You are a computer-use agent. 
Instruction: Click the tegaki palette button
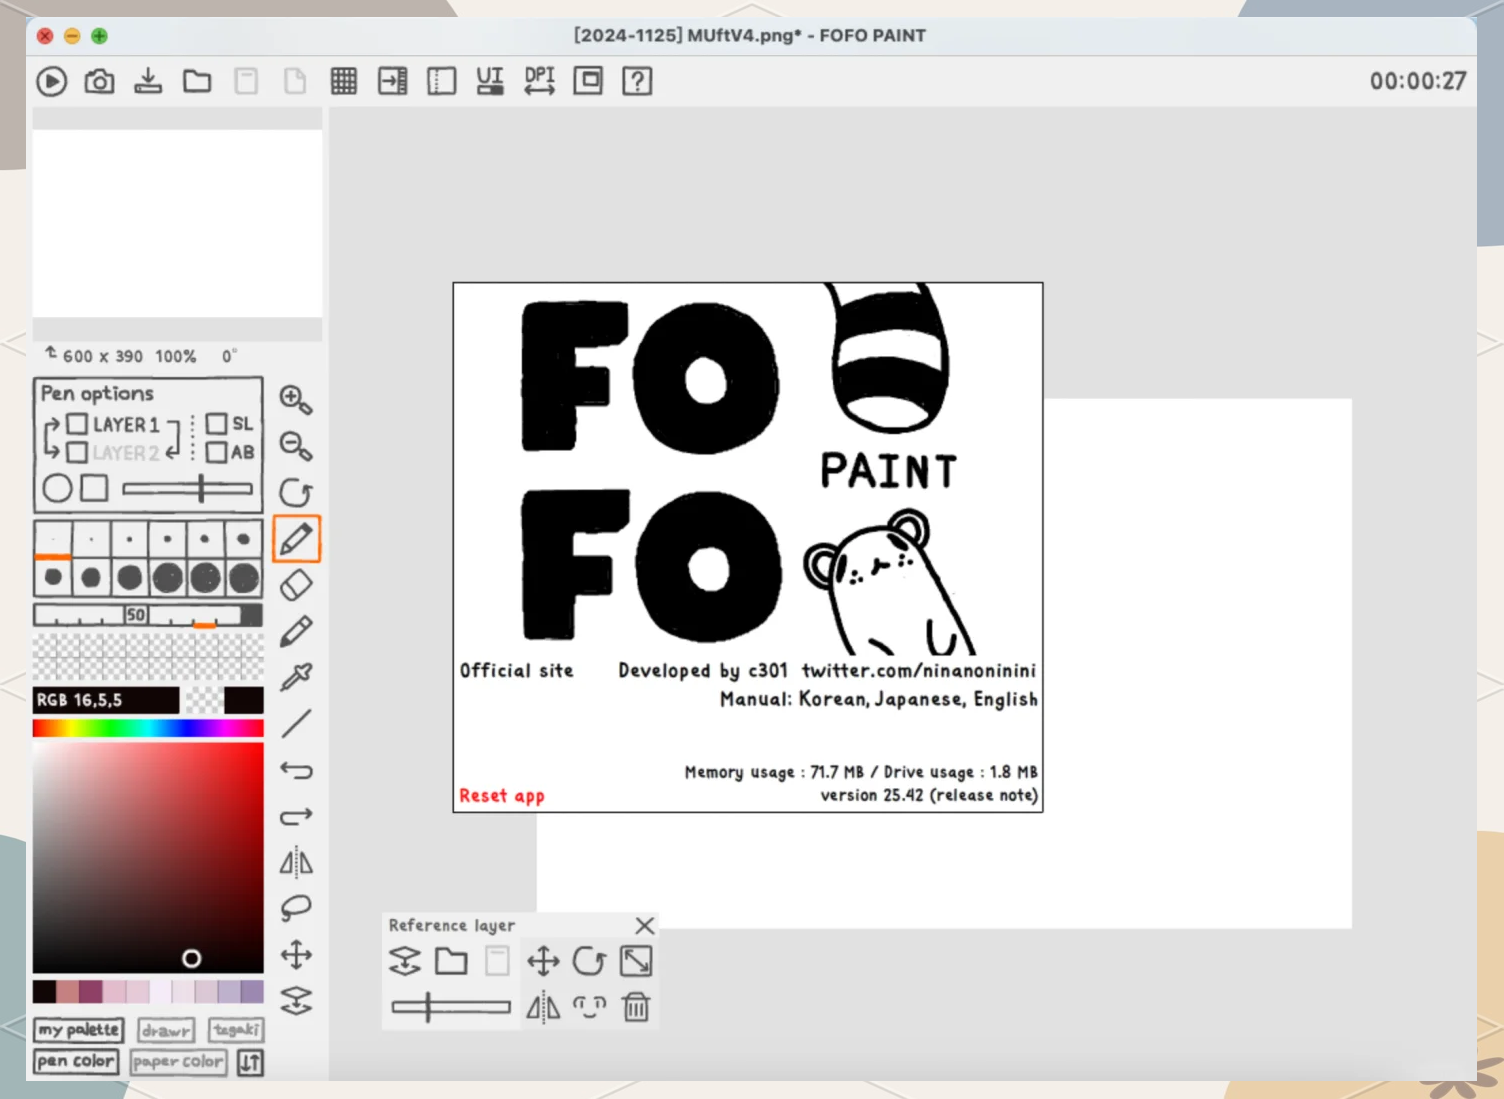[x=236, y=1030]
